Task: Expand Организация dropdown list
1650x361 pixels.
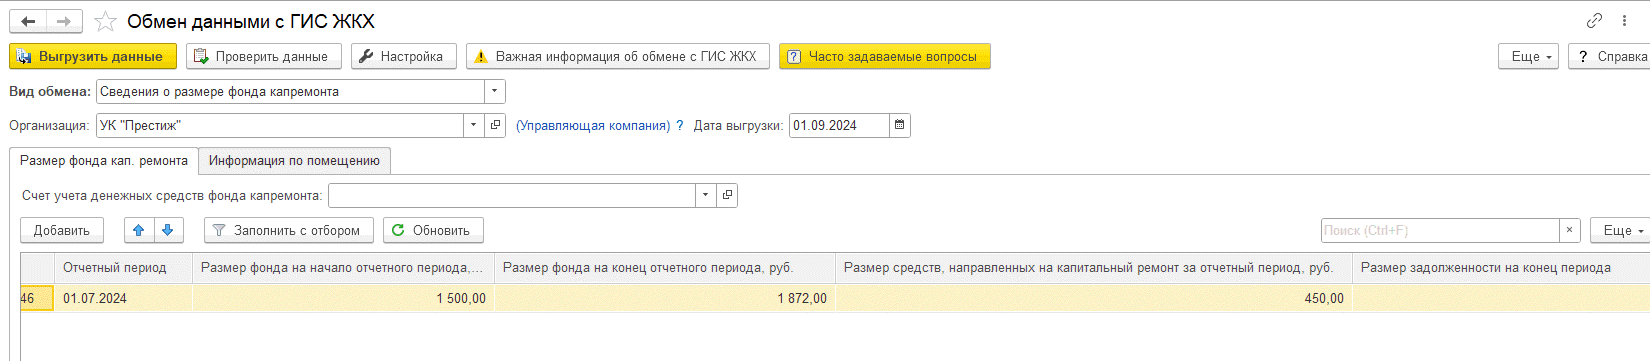Action: click(x=474, y=125)
